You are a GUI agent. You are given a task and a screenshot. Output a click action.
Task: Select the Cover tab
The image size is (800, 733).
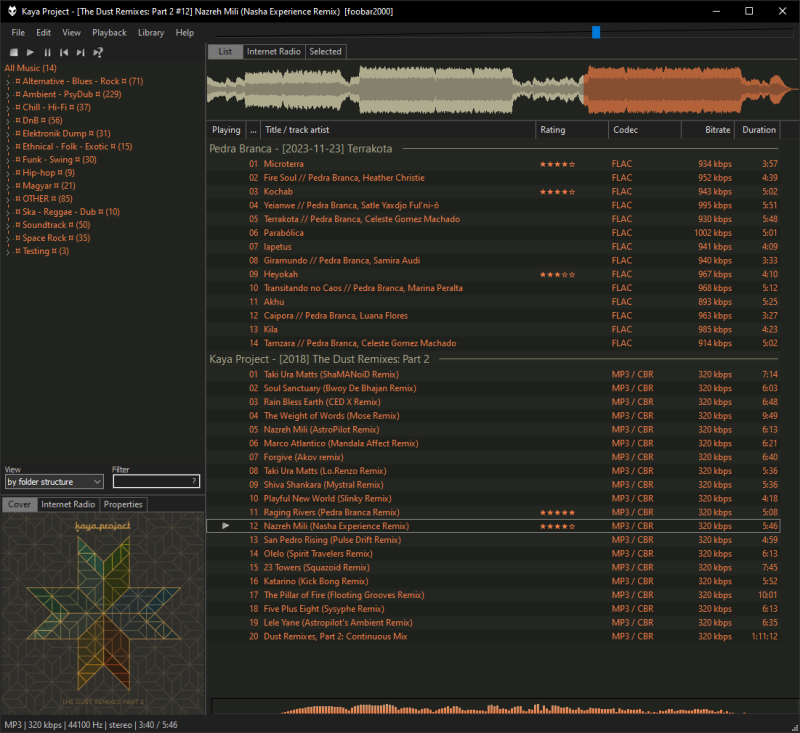pos(19,504)
